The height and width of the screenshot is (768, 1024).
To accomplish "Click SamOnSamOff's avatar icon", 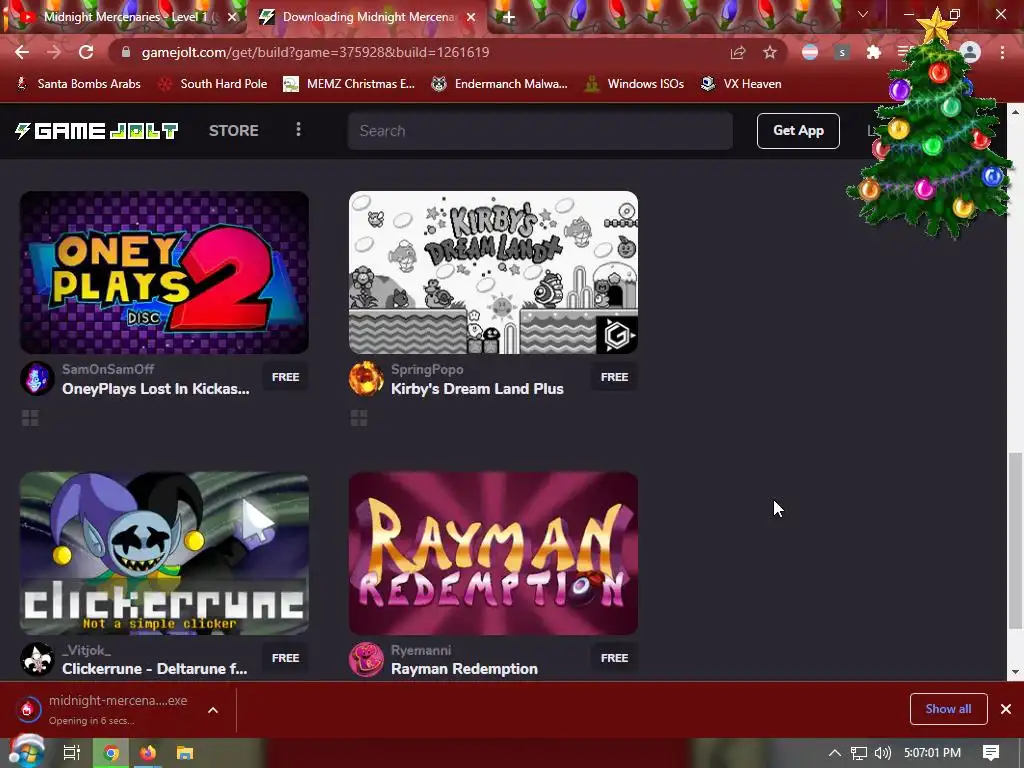I will (x=37, y=379).
